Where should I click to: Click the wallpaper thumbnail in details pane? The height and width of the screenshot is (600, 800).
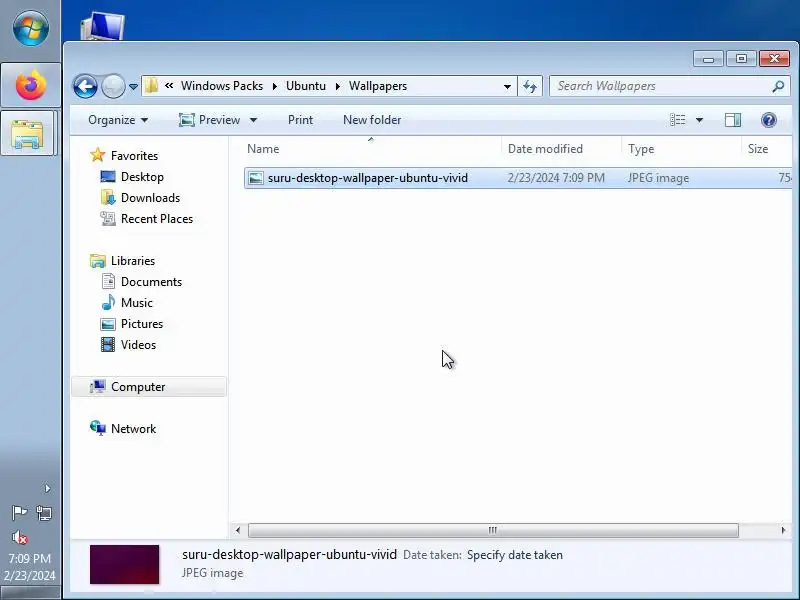(x=124, y=564)
